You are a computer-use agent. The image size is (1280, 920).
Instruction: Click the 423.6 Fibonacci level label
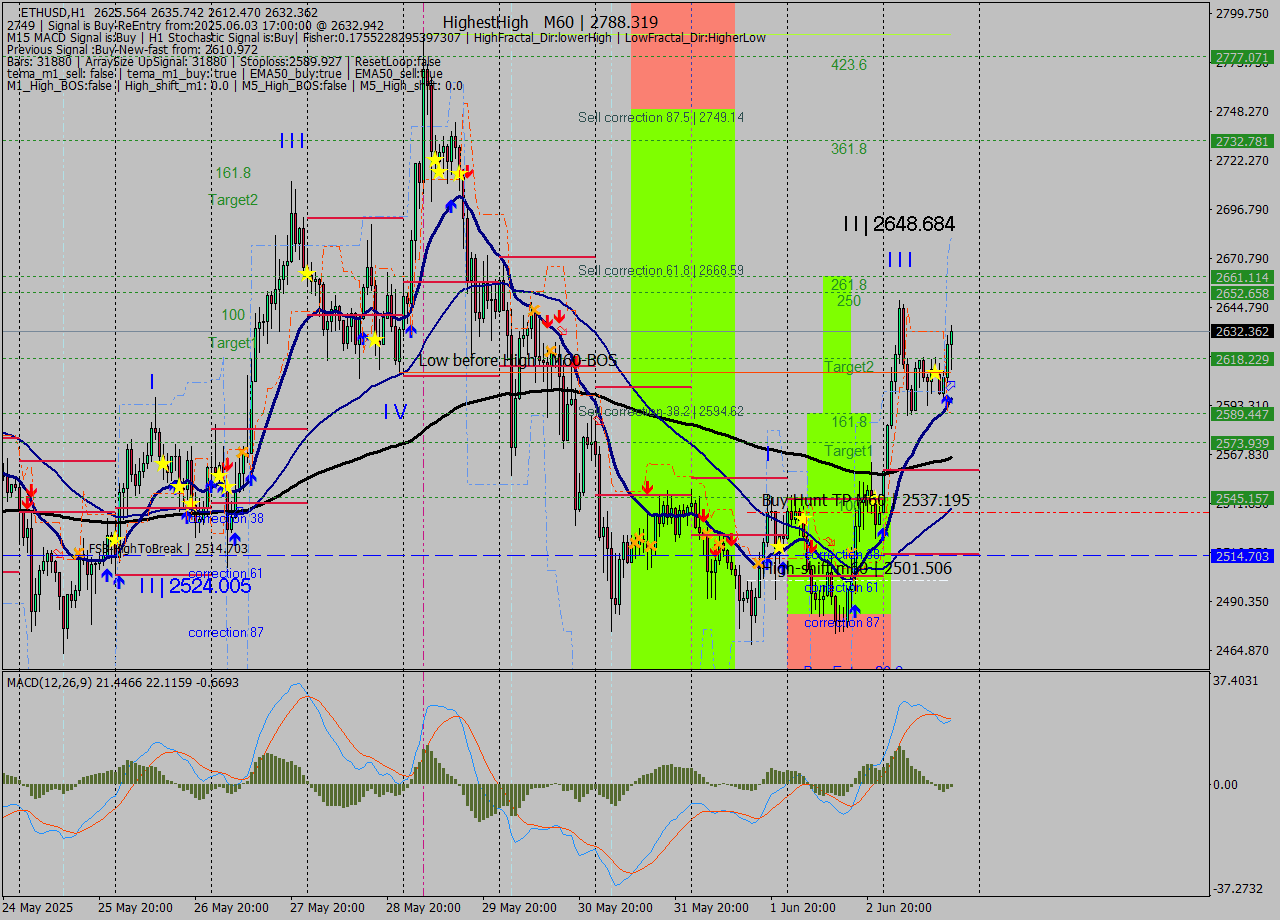tap(849, 65)
